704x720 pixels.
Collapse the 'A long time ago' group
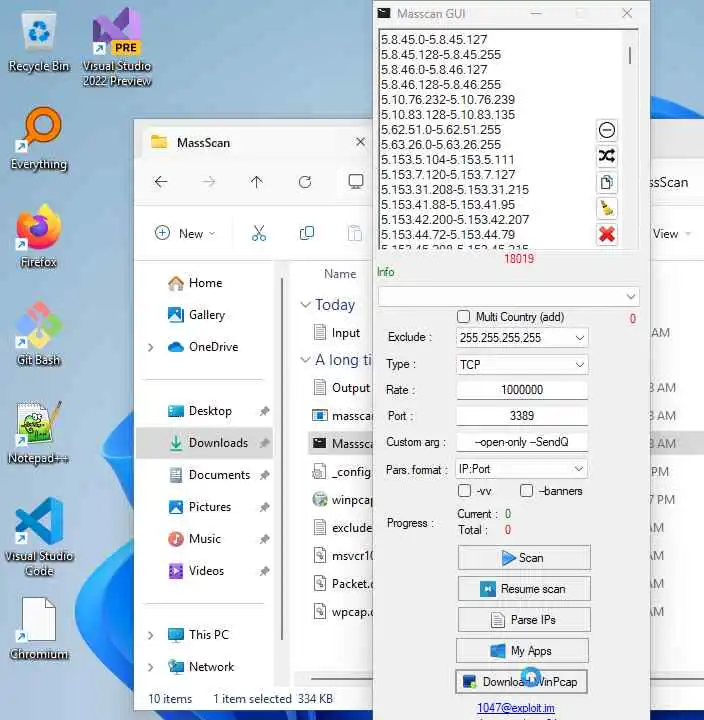tap(305, 360)
